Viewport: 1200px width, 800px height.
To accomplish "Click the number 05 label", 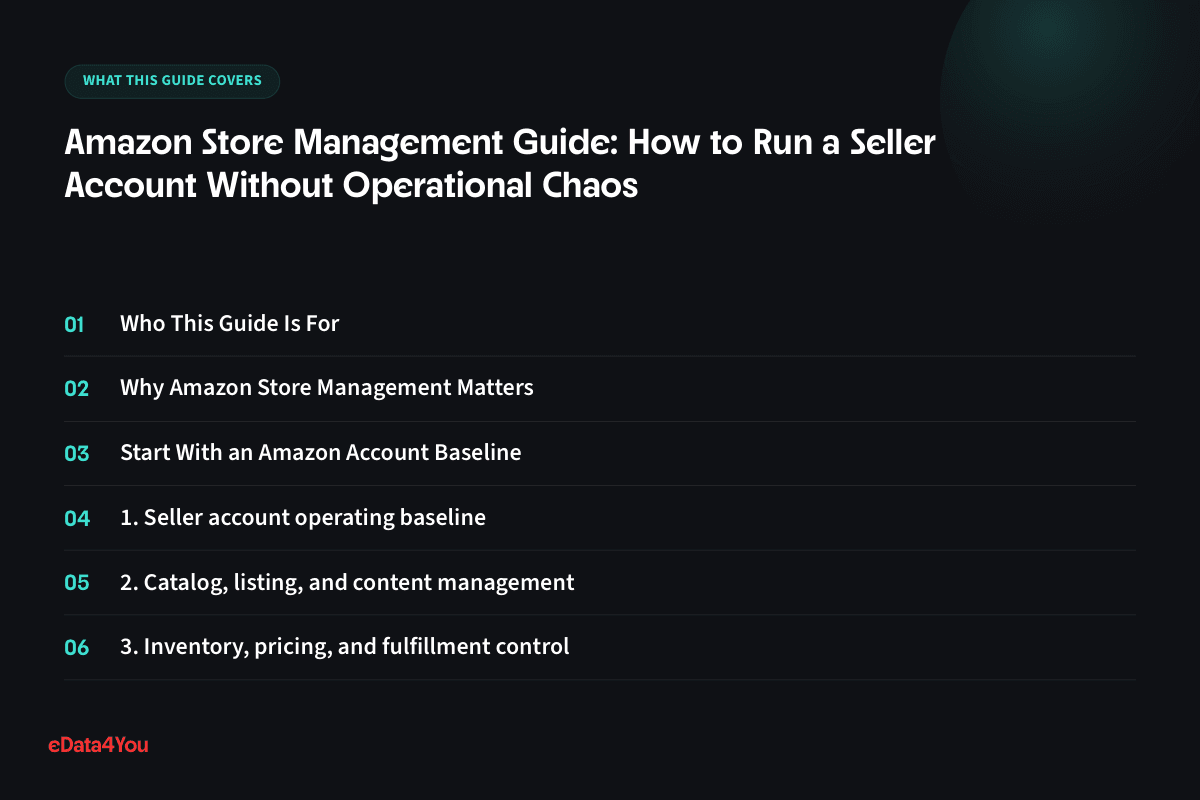I will [76, 582].
